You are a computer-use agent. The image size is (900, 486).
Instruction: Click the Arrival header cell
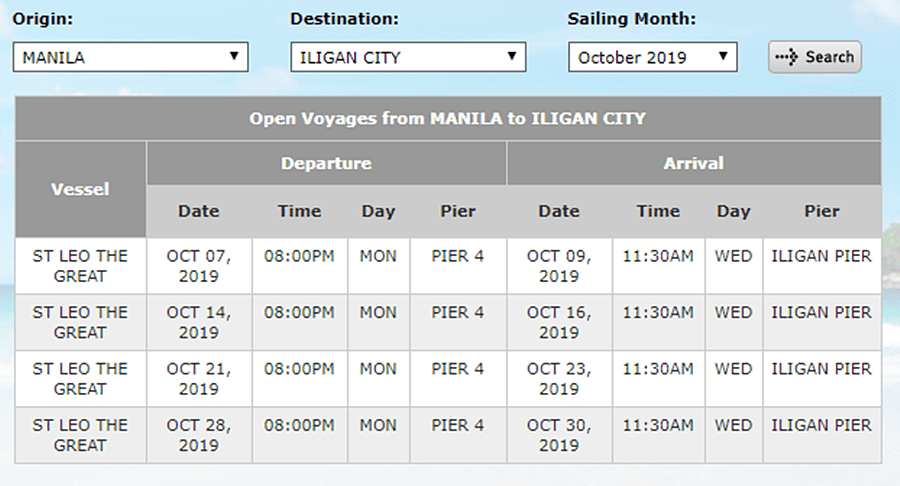click(x=693, y=163)
